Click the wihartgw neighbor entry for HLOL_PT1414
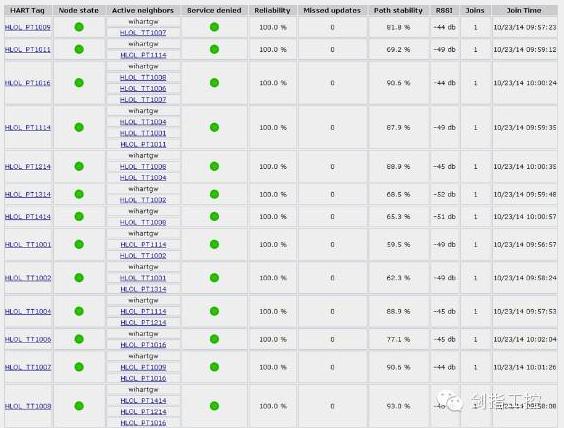The height and width of the screenshot is (428, 564). pos(143,211)
